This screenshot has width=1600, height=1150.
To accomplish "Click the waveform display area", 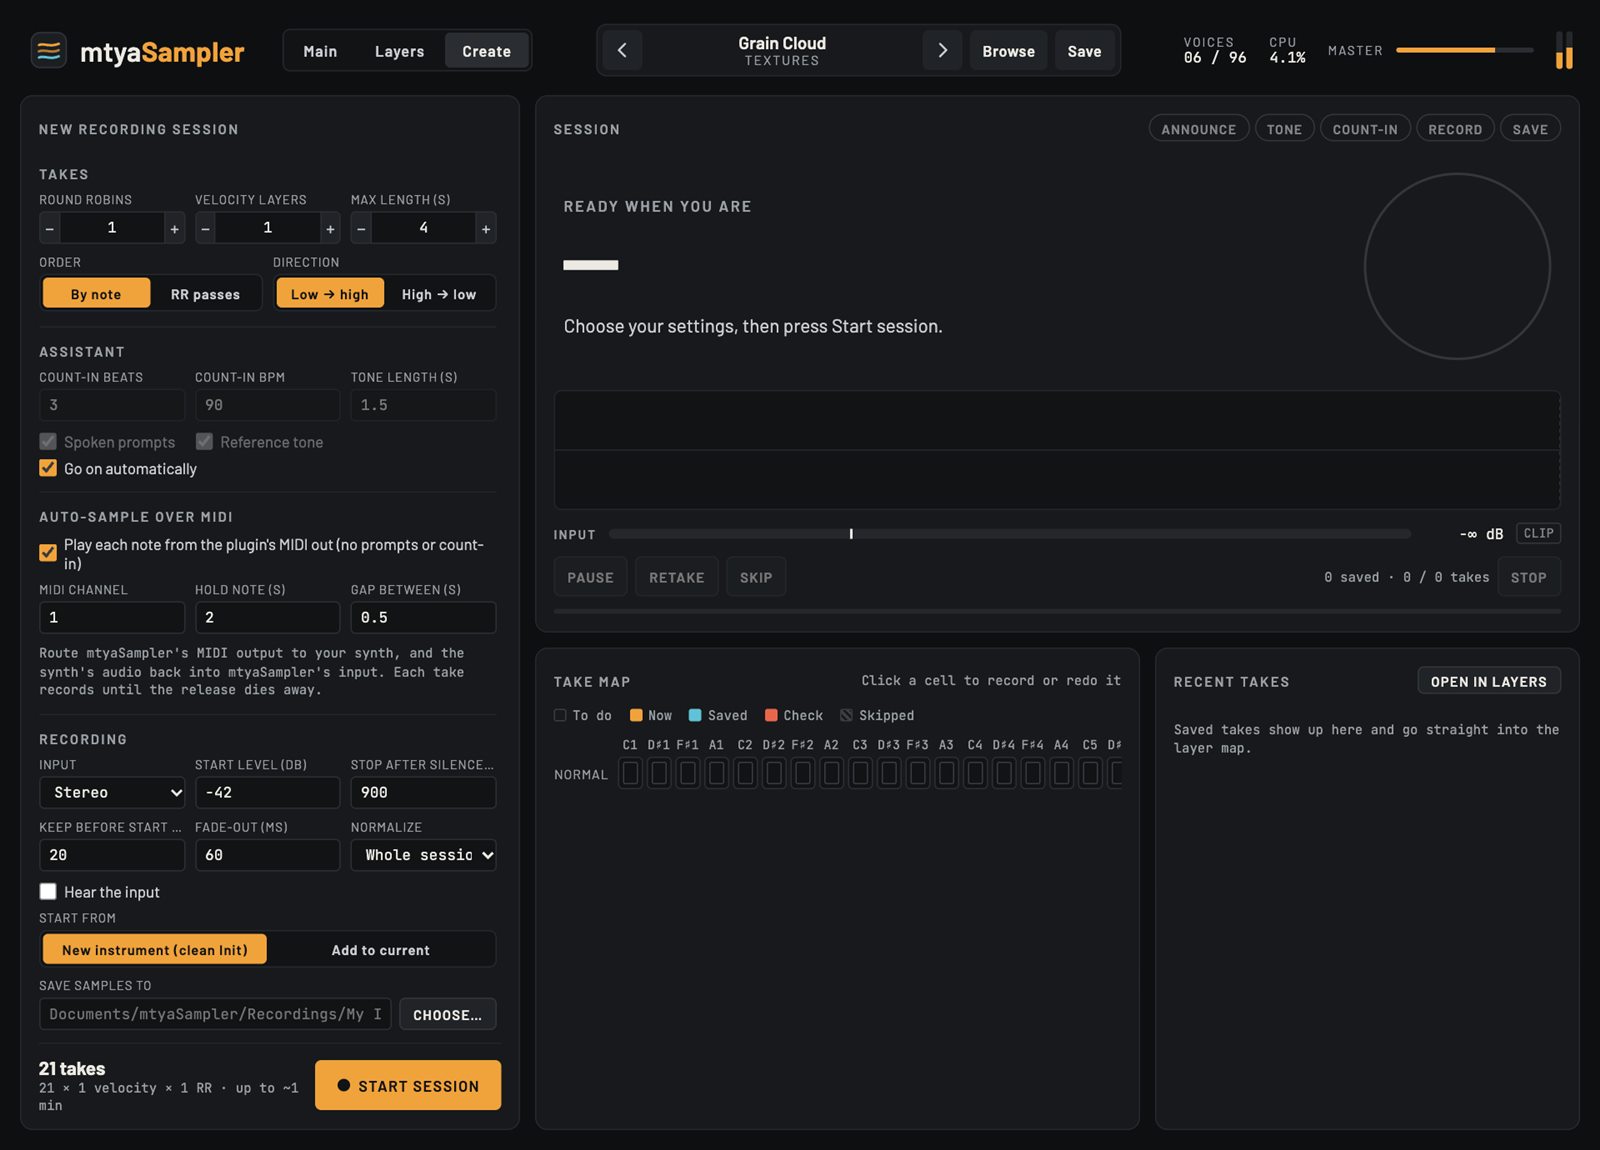I will coord(1057,450).
